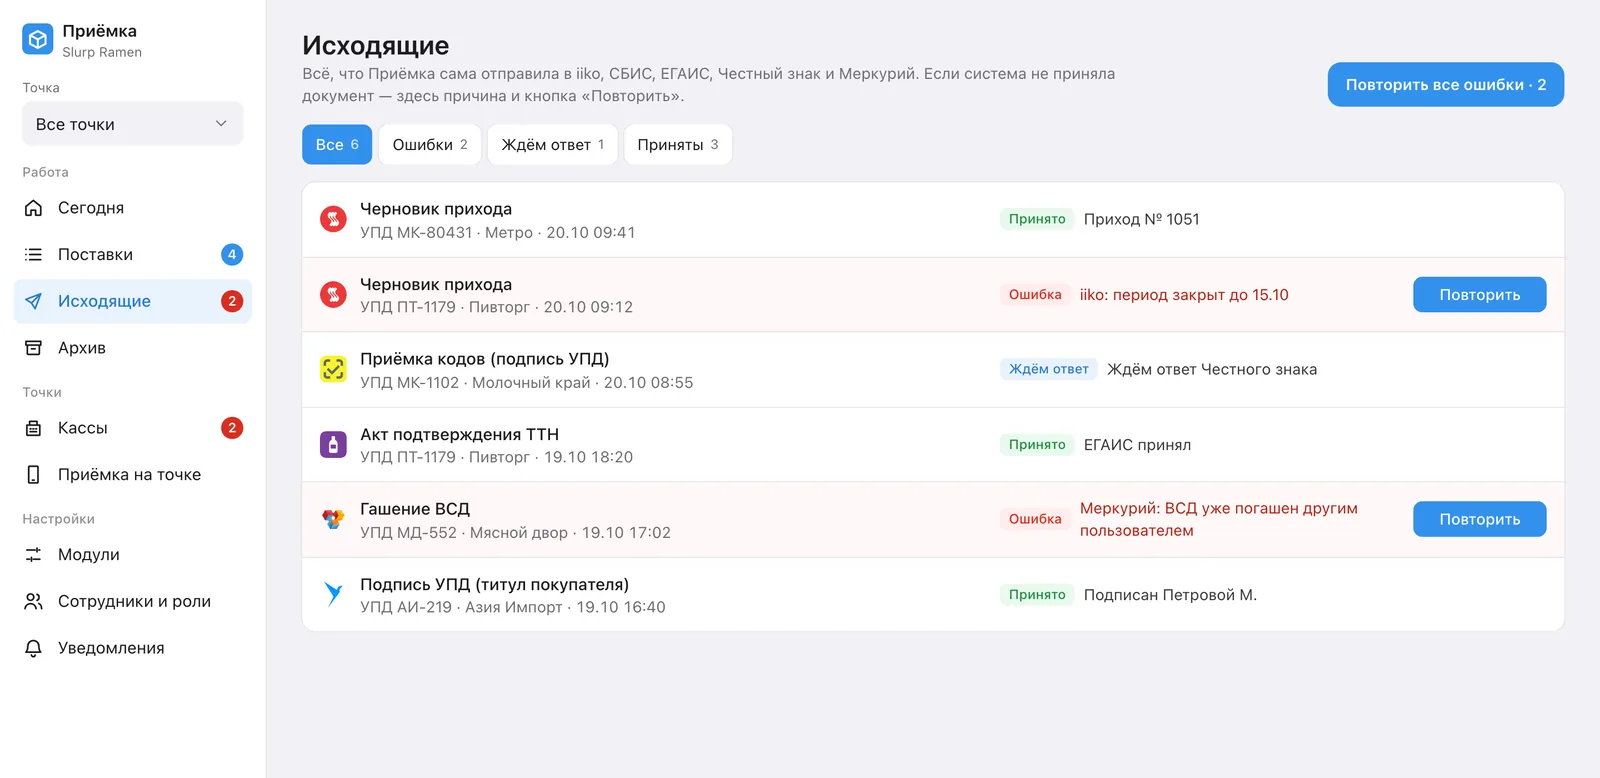
Task: Switch to the Ждём ответ 1 tab
Action: [552, 144]
